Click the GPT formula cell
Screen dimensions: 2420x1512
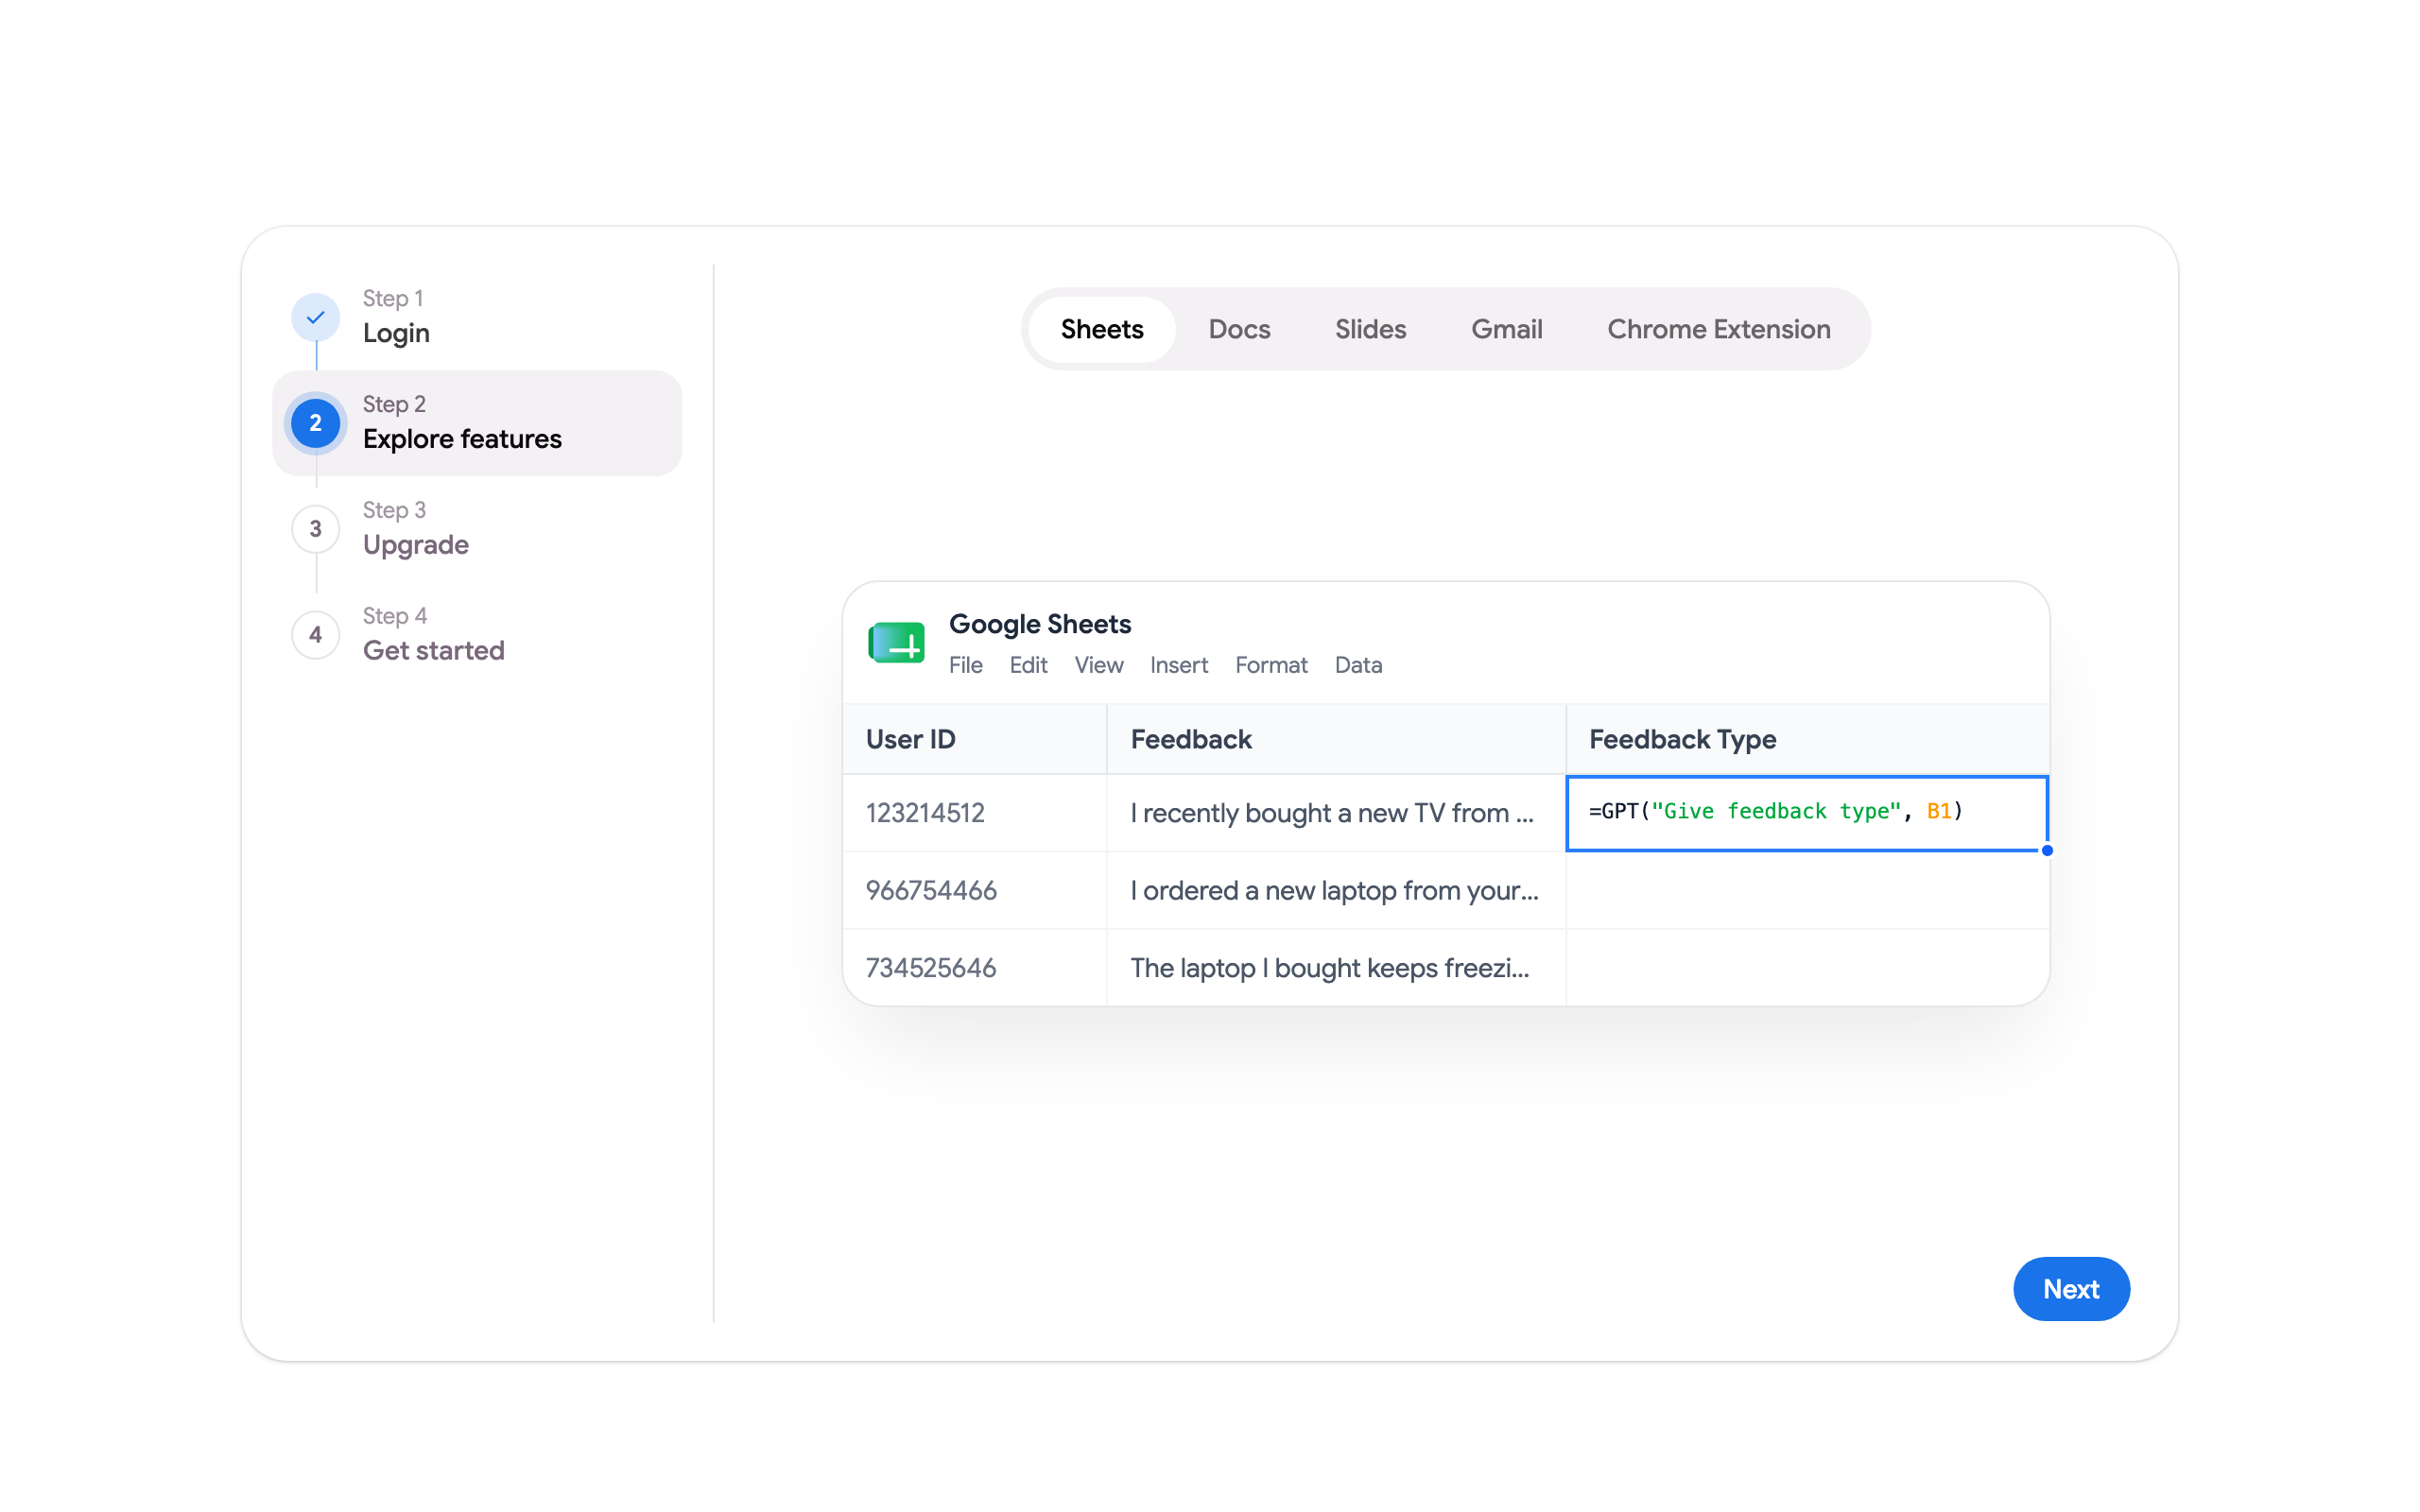click(1807, 812)
